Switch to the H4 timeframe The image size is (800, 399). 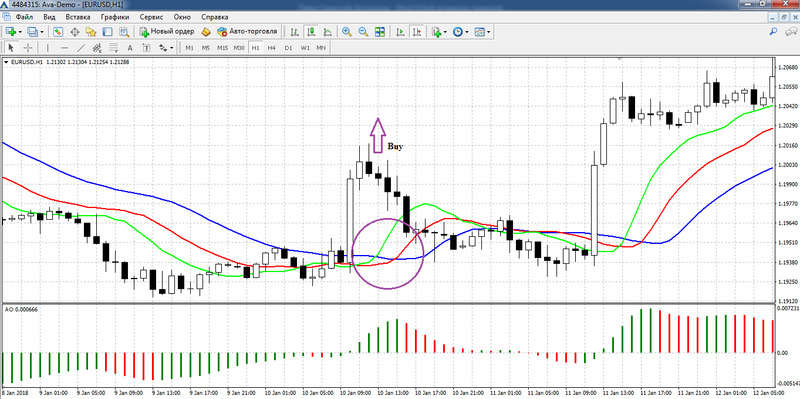[271, 47]
